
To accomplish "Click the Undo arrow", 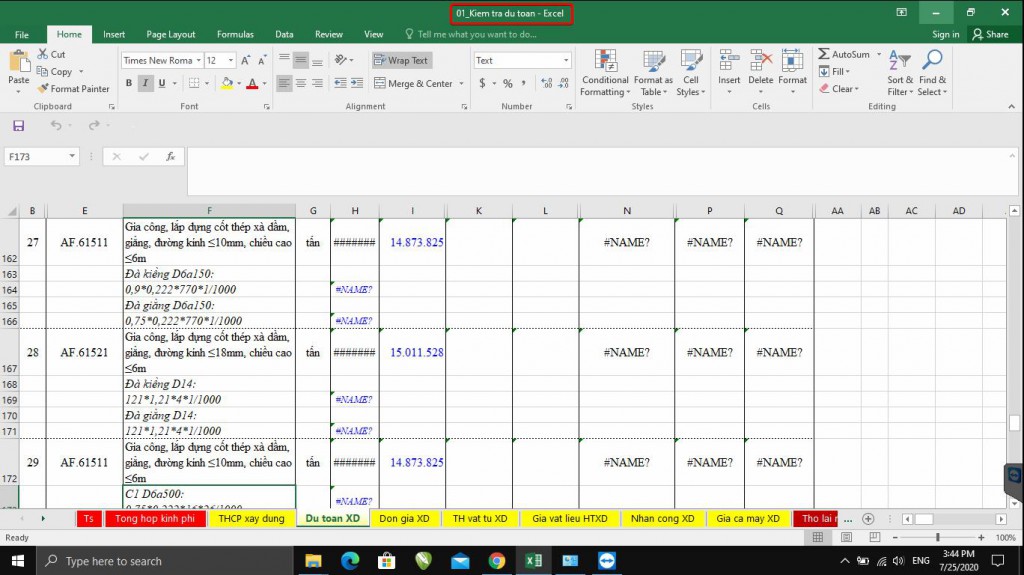I will coord(56,125).
